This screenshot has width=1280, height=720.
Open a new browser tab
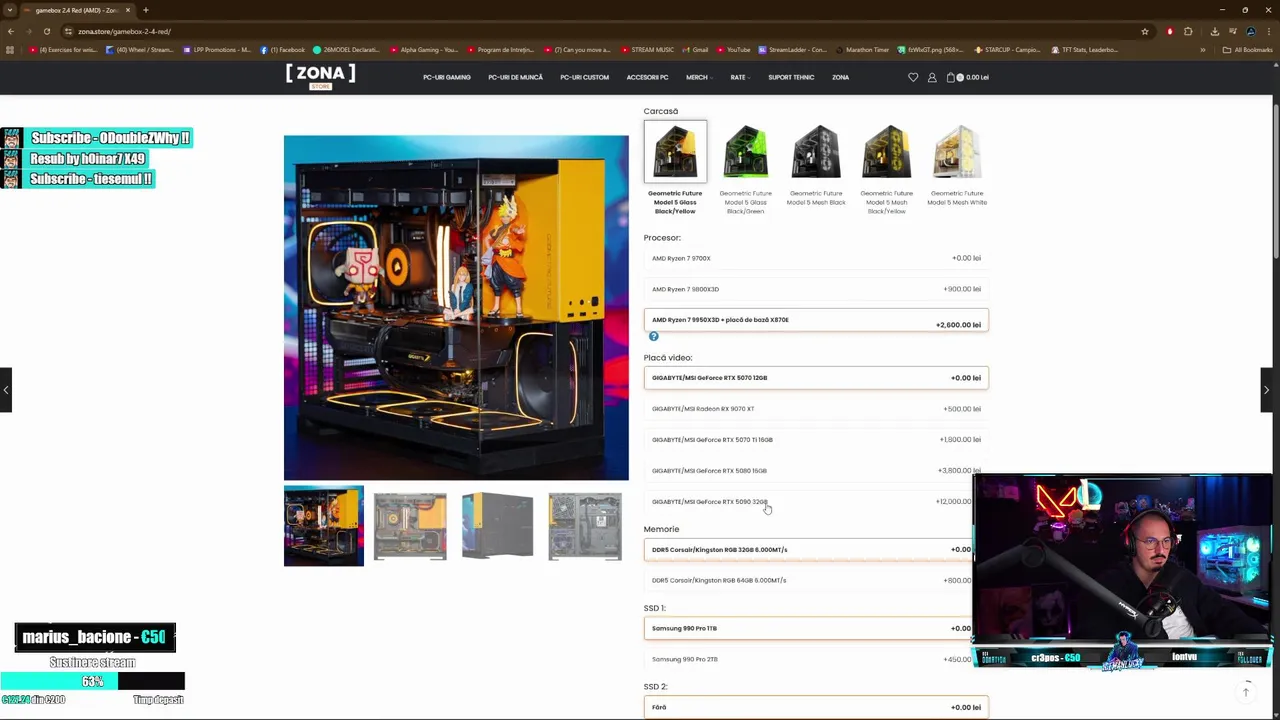coord(146,10)
